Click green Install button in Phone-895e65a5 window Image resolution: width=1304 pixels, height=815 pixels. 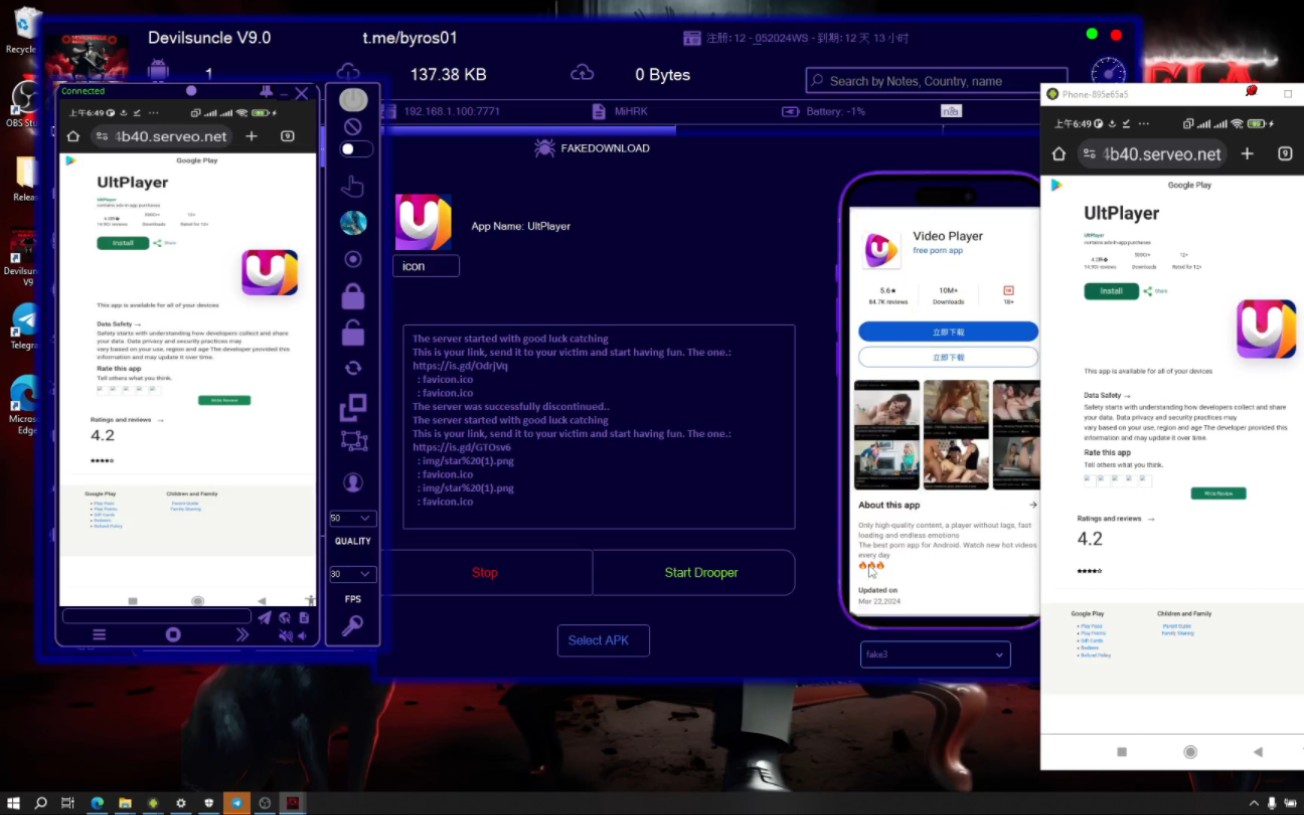pos(1111,291)
